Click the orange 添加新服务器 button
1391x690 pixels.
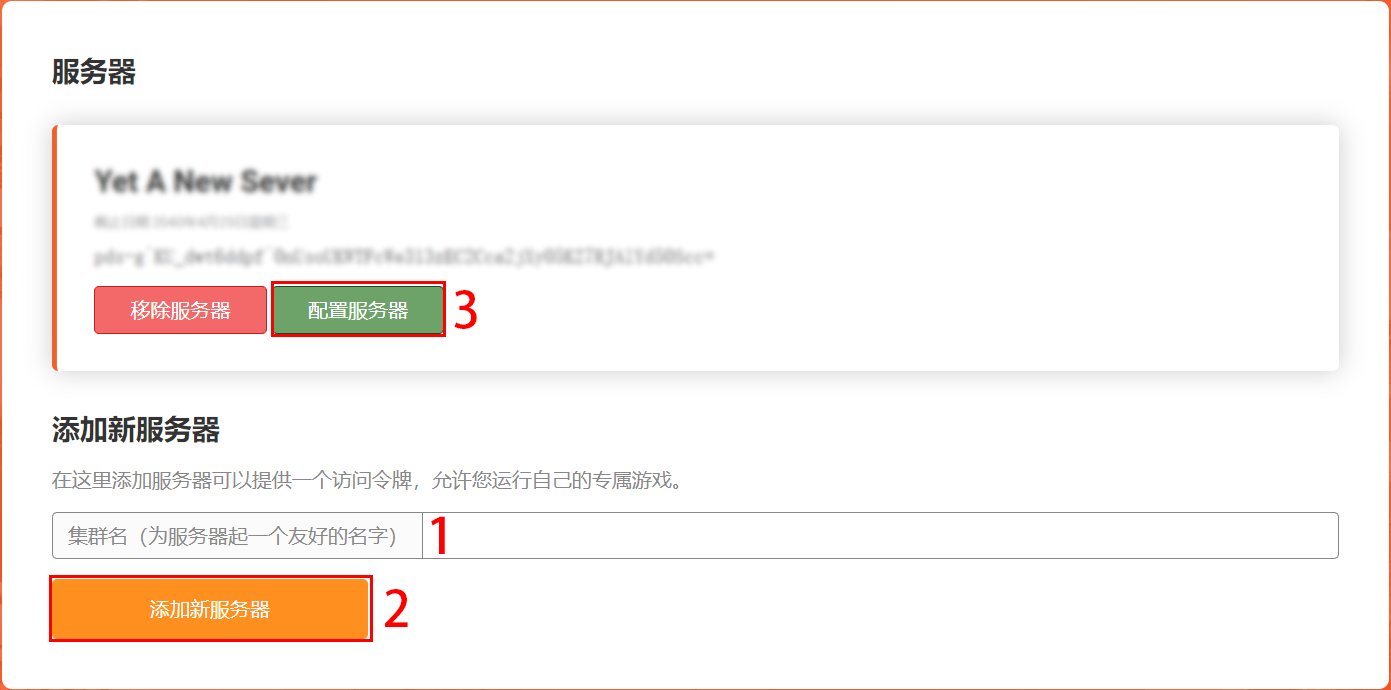coord(210,609)
